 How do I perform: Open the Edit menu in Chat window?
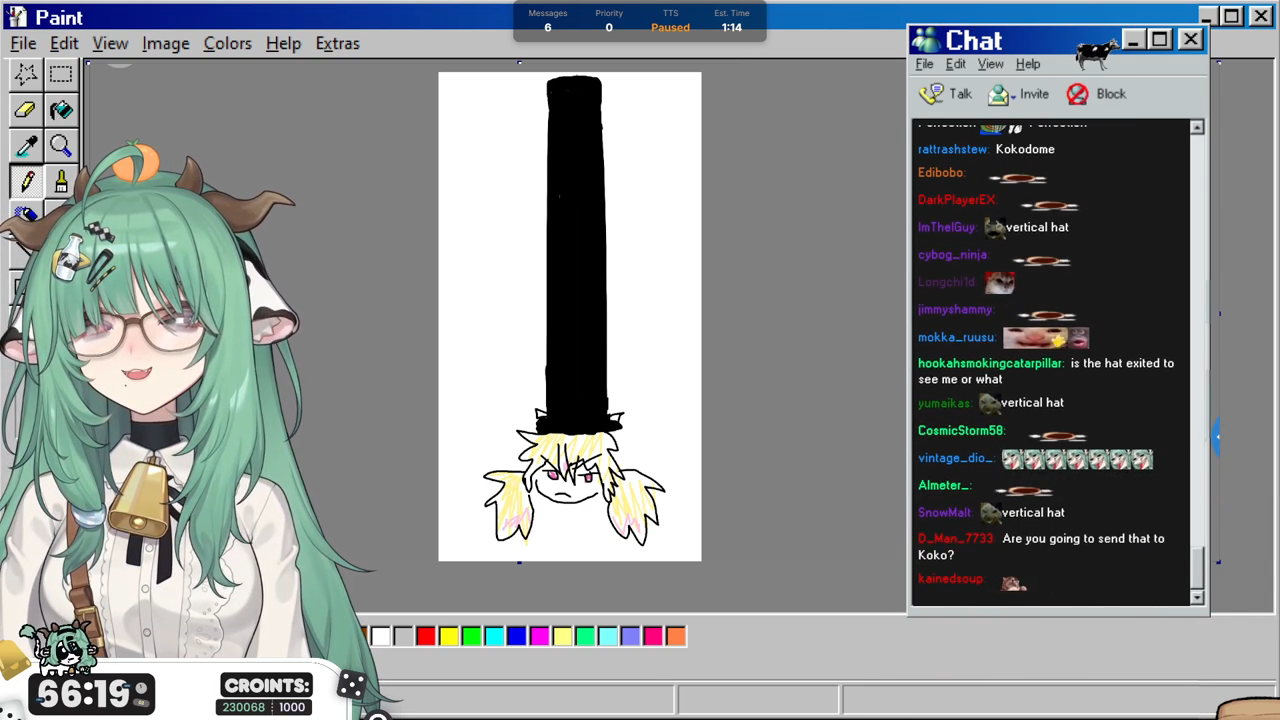coord(956,64)
